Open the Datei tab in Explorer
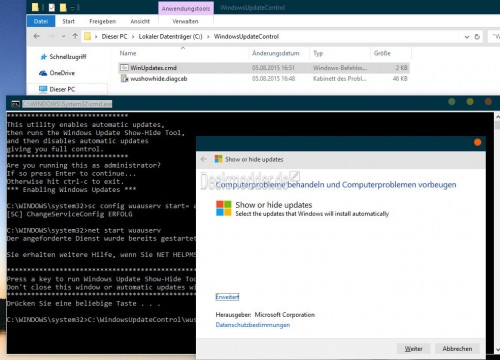This screenshot has width=500, height=360. [41, 21]
